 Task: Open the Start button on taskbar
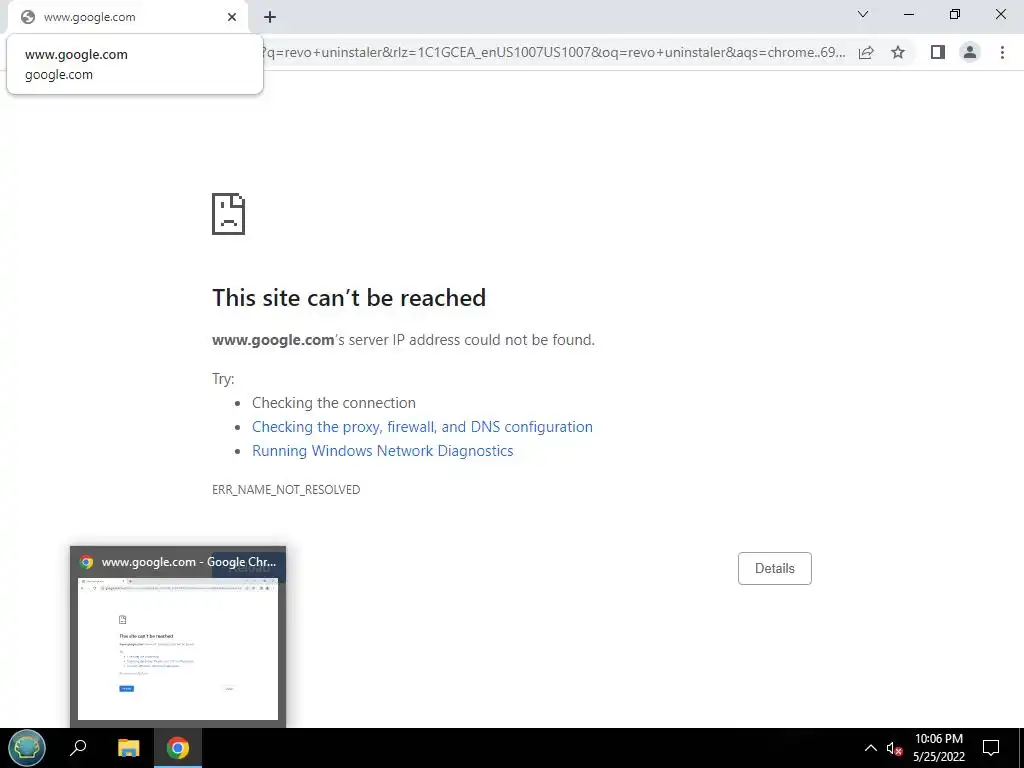[27, 748]
